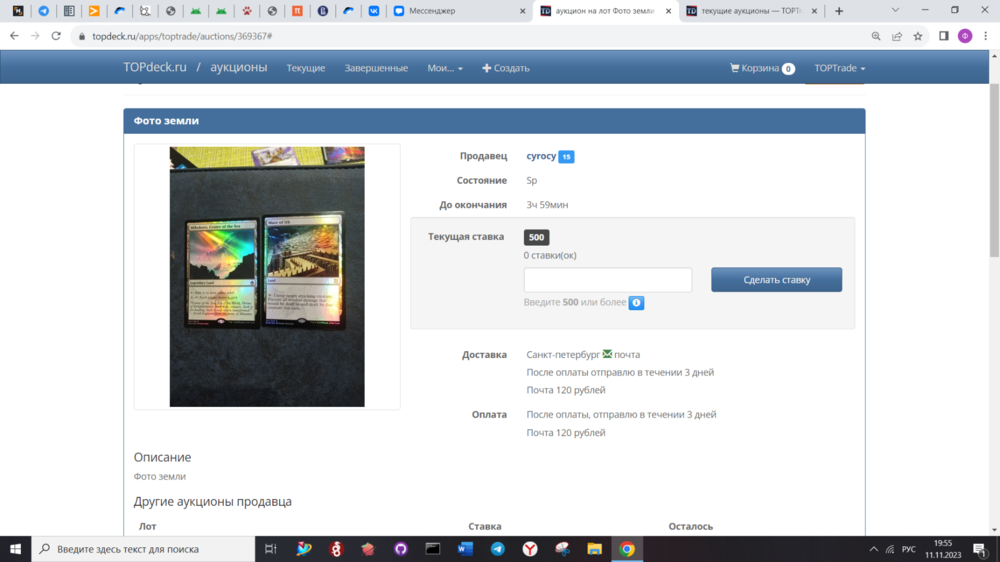Show hidden system tray icons
Viewport: 1000px width, 562px height.
point(874,549)
